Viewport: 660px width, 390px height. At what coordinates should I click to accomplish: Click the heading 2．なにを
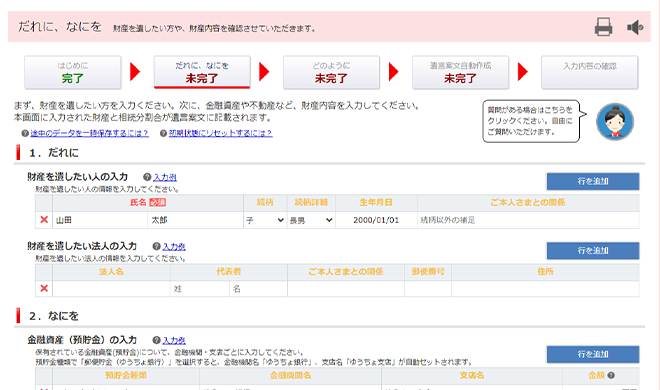[54, 316]
